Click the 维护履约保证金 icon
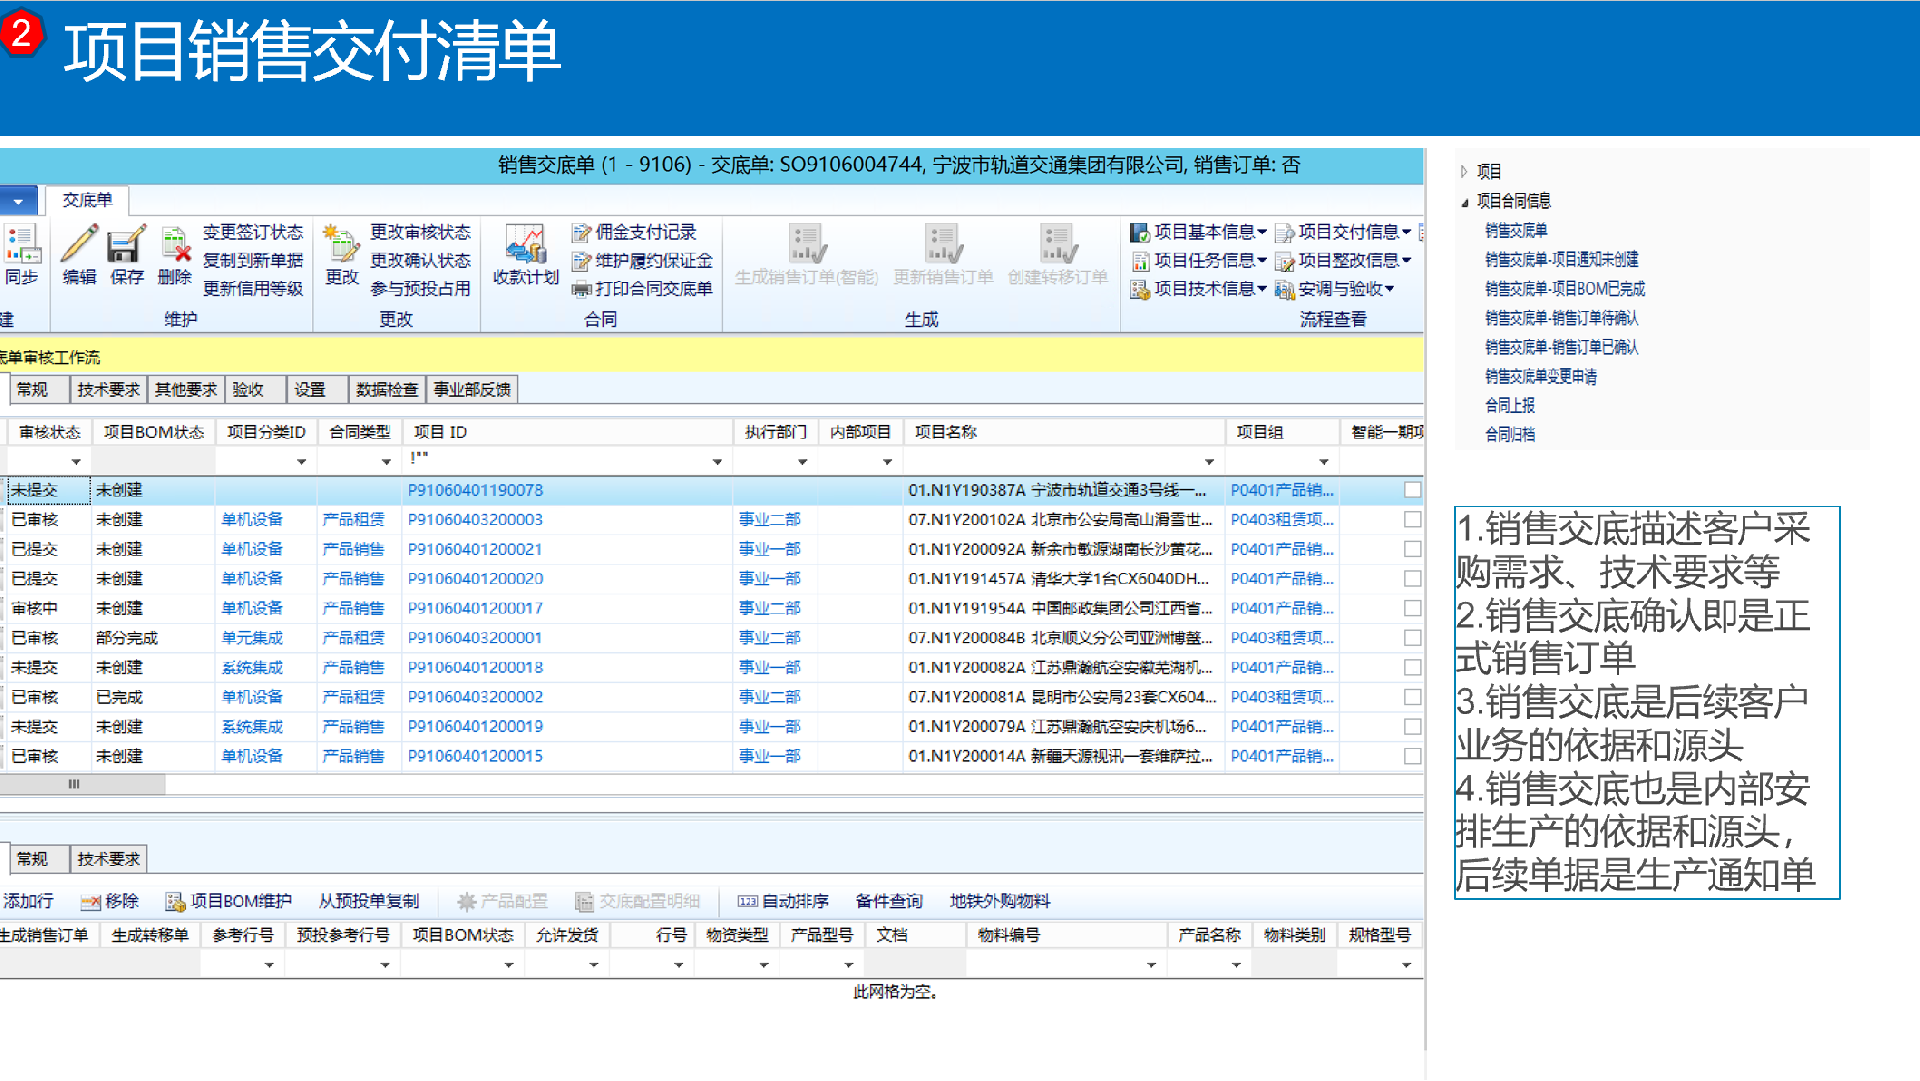The image size is (1920, 1081). [x=581, y=262]
